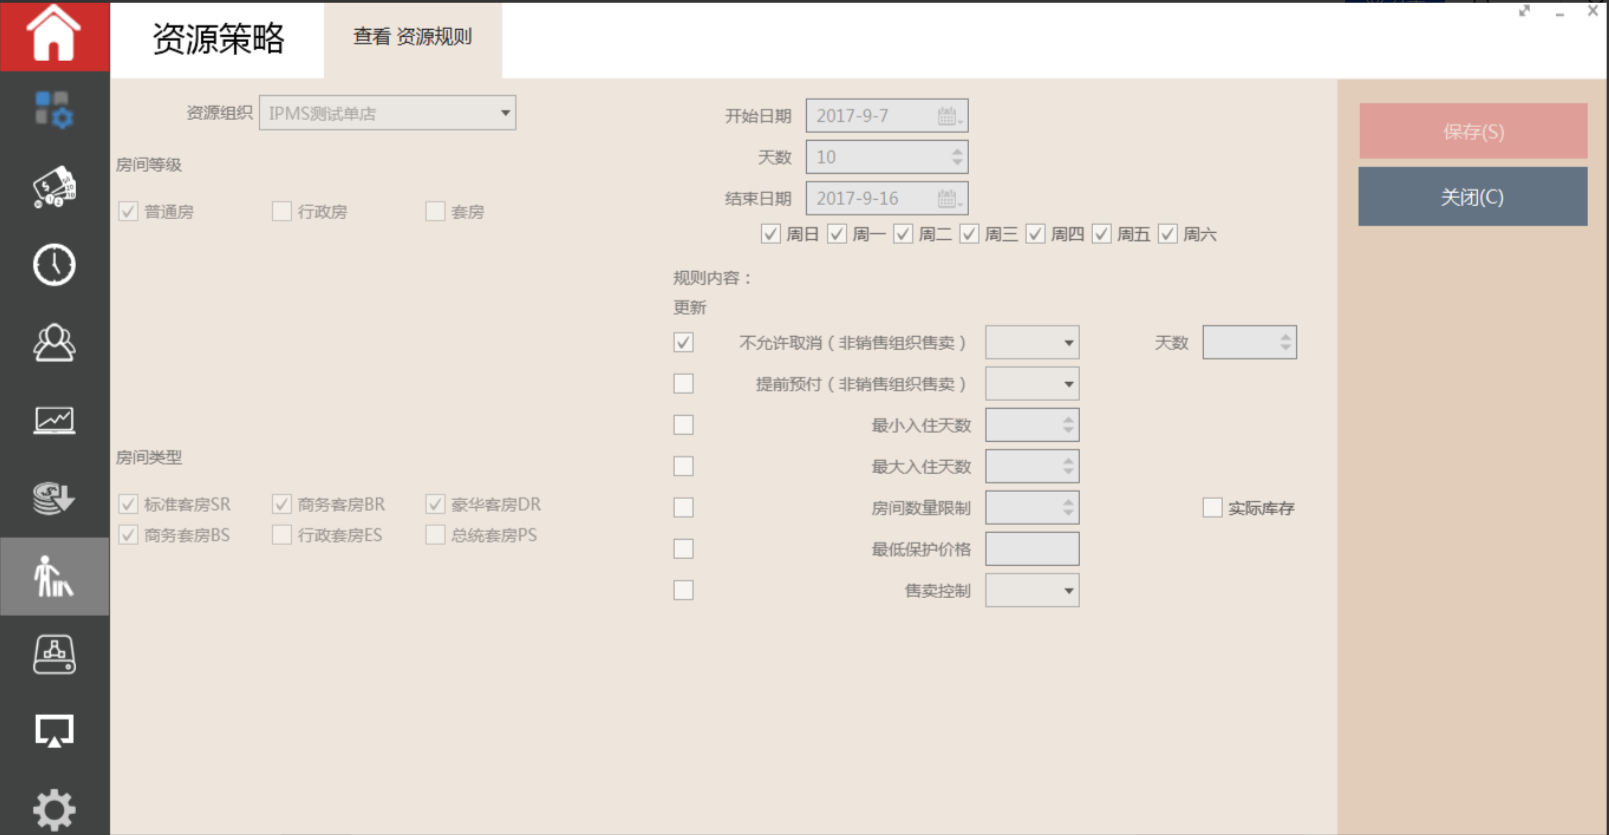Screen dimensions: 1609x835
Task: Select the 资源策略 title tab
Action: [218, 39]
